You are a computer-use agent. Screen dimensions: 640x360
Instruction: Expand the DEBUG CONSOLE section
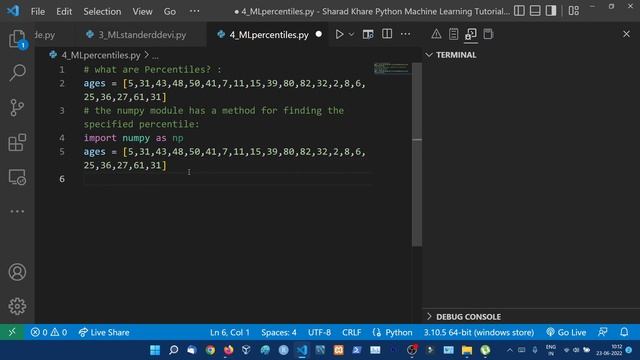(x=429, y=317)
